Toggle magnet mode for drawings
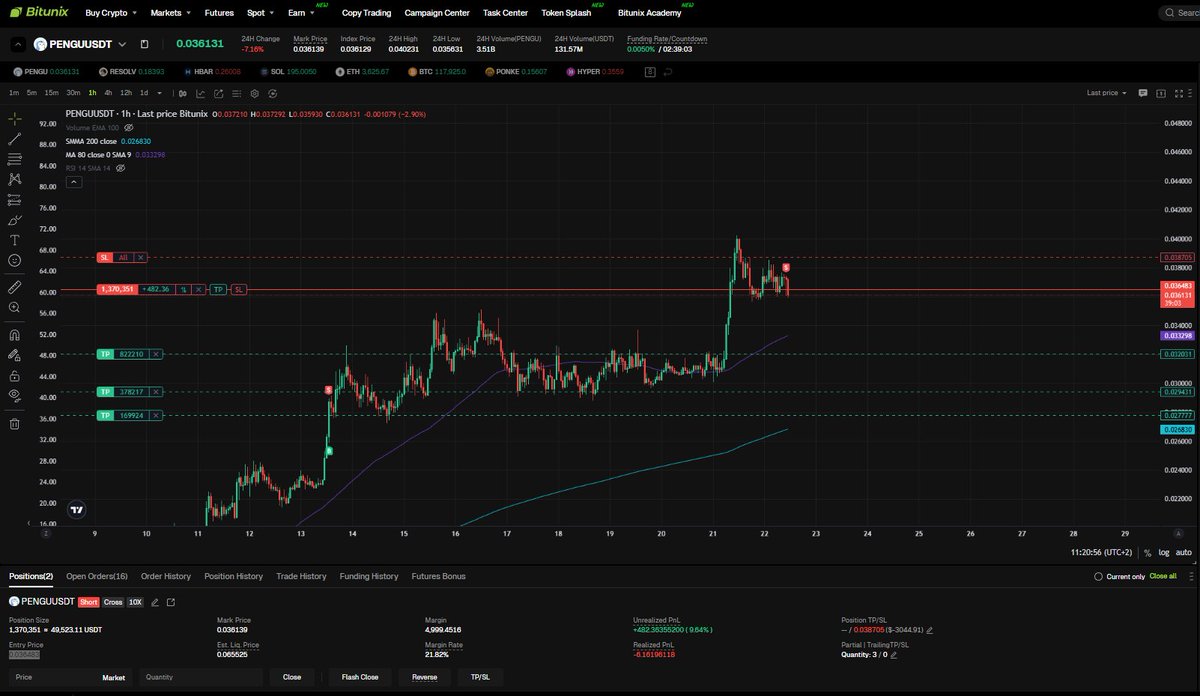 point(15,335)
